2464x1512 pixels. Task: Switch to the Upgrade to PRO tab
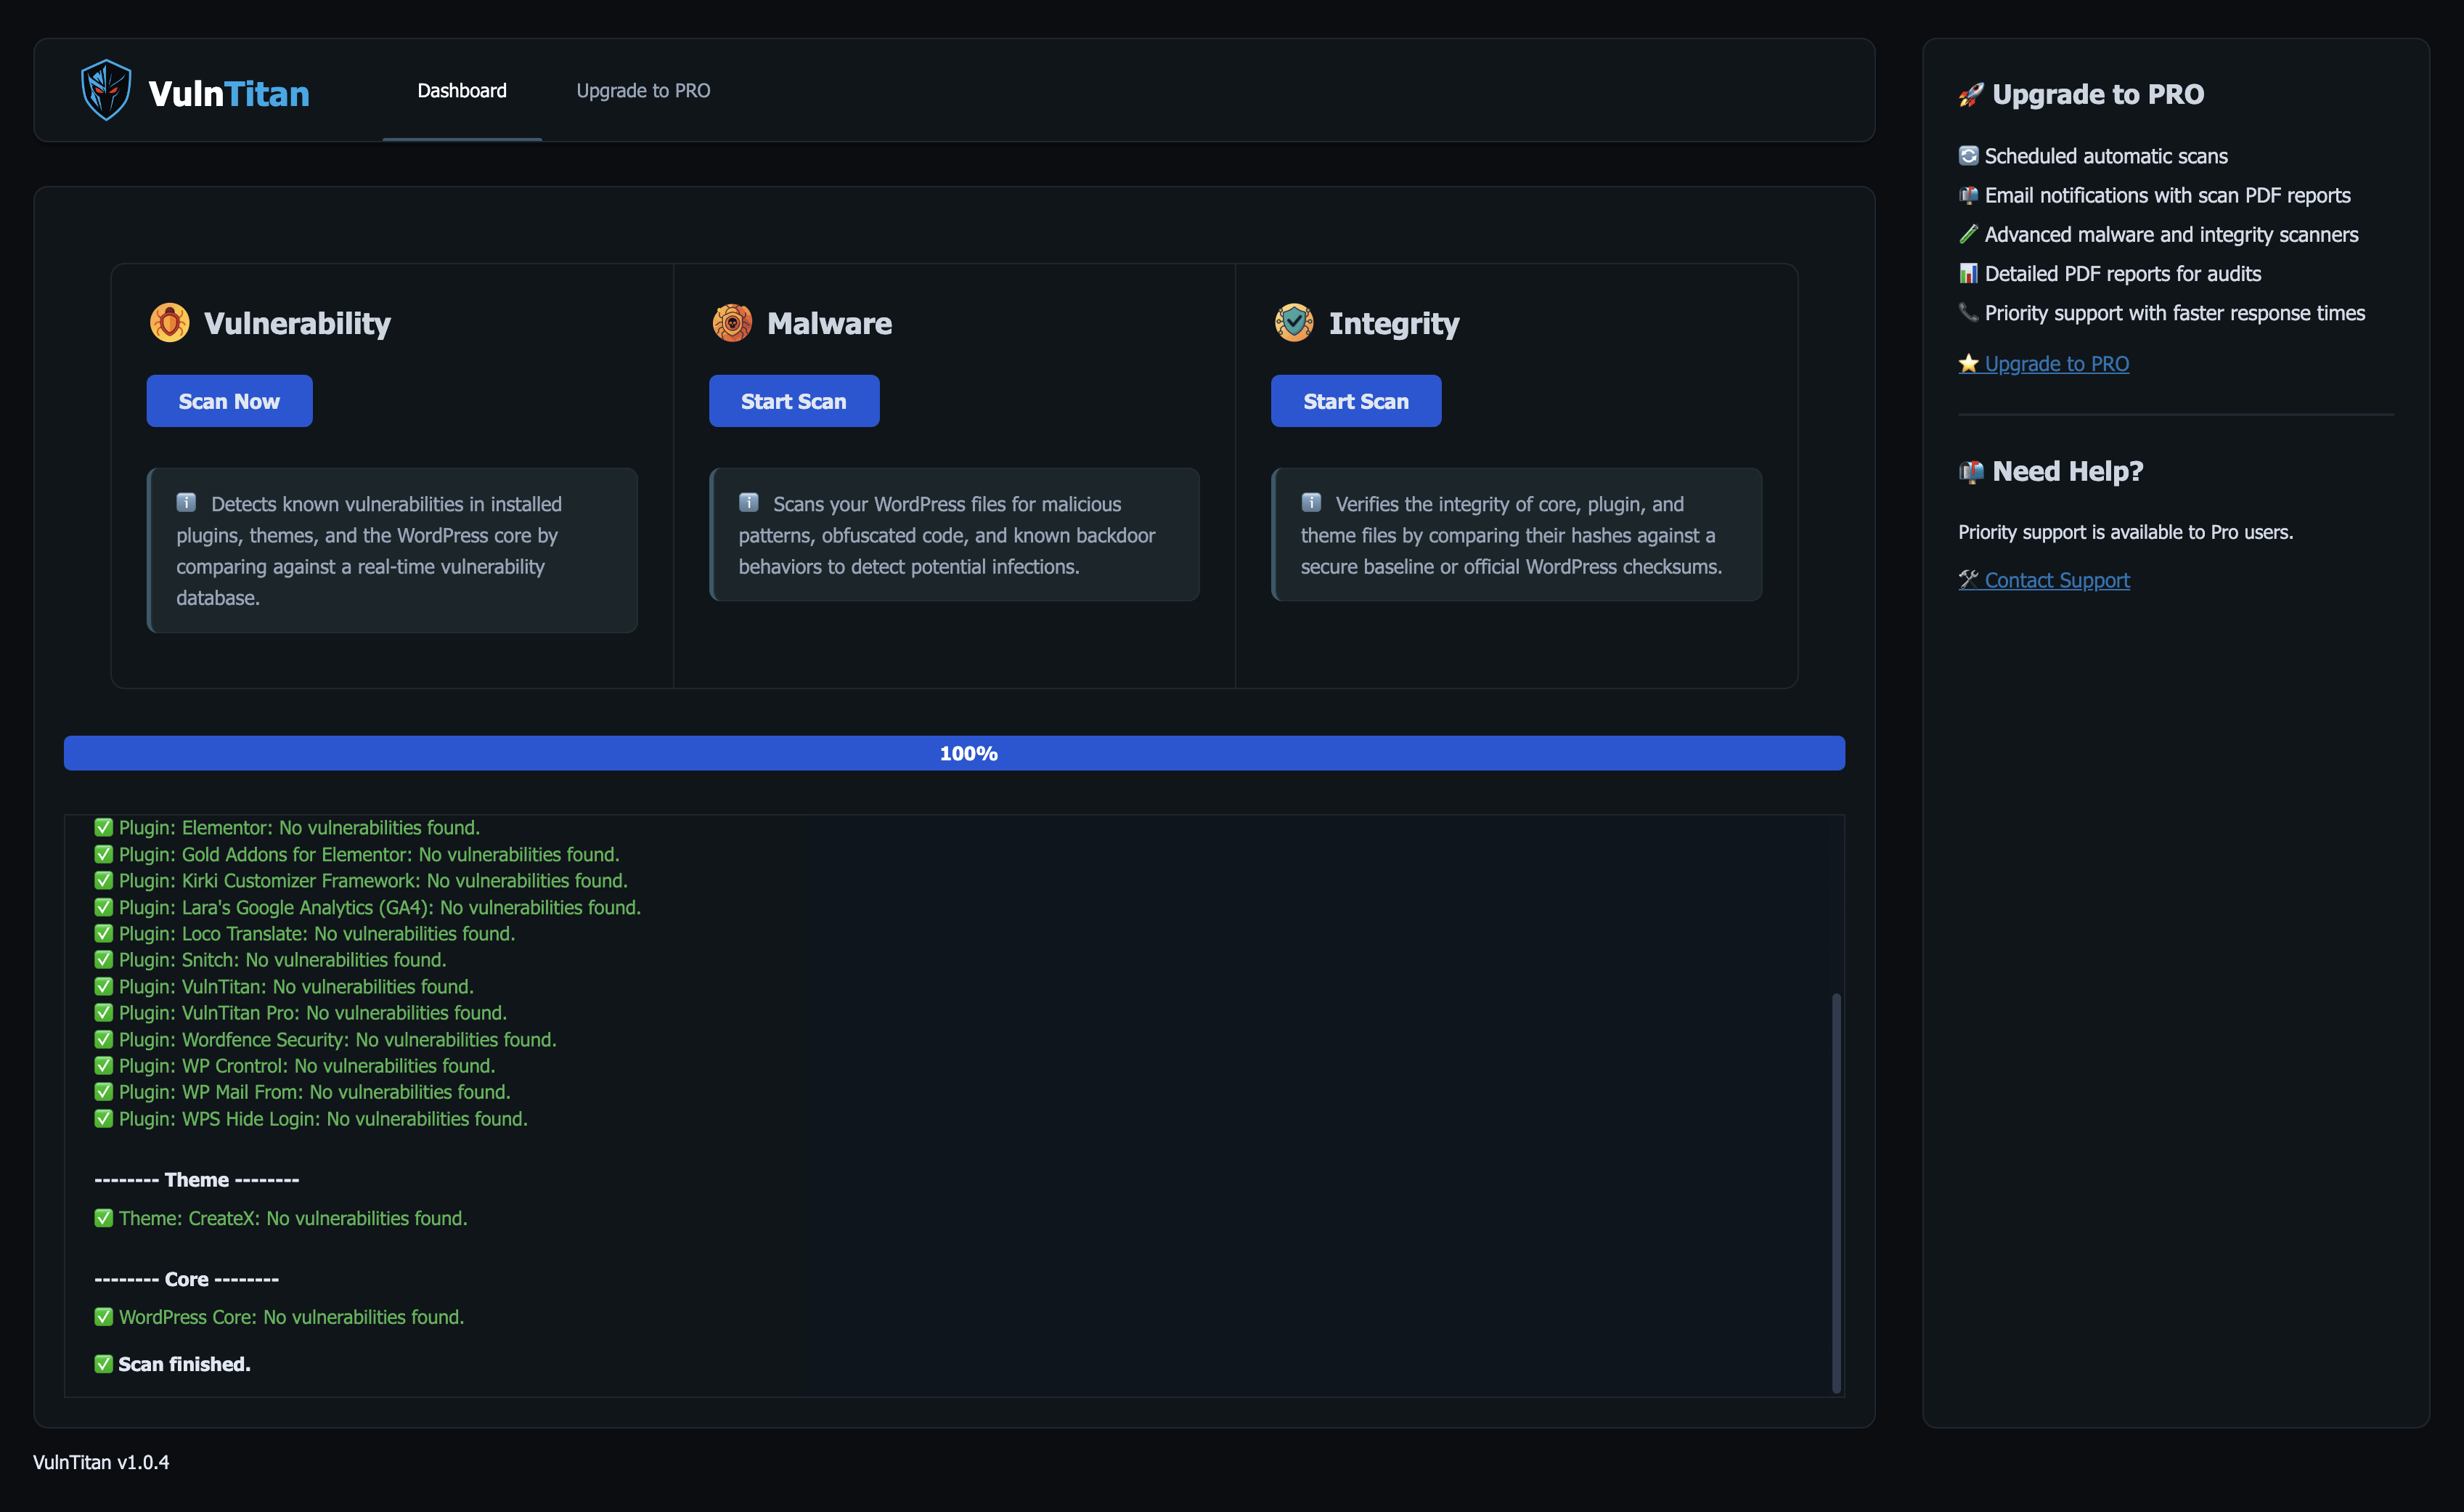[643, 90]
